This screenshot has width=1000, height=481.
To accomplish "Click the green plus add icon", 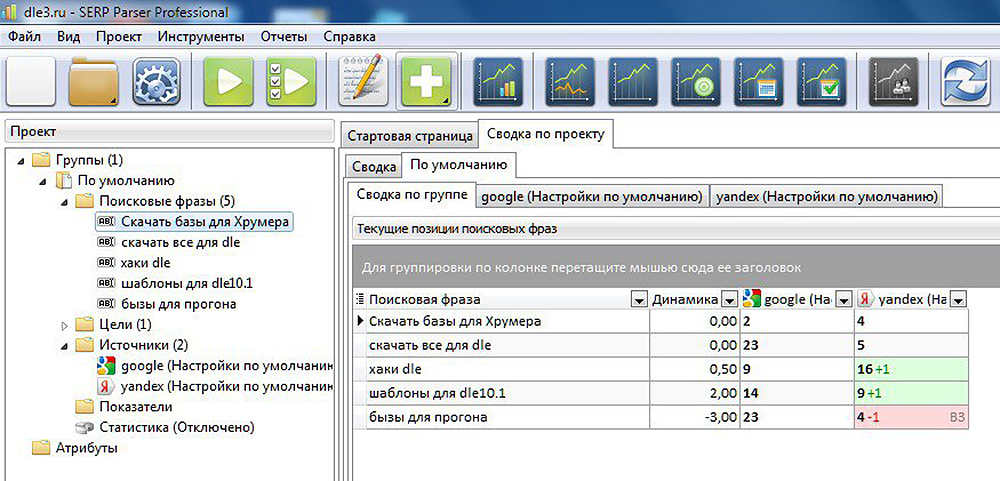I will coord(426,81).
